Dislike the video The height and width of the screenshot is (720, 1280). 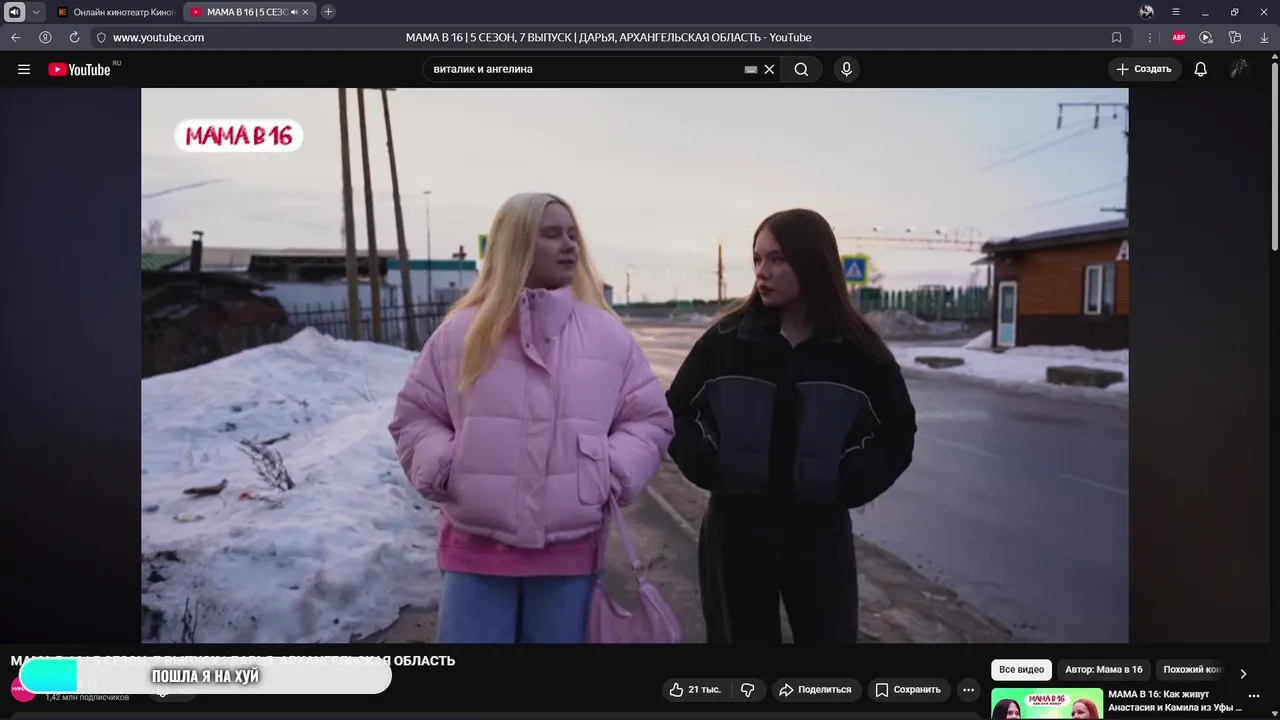(747, 689)
